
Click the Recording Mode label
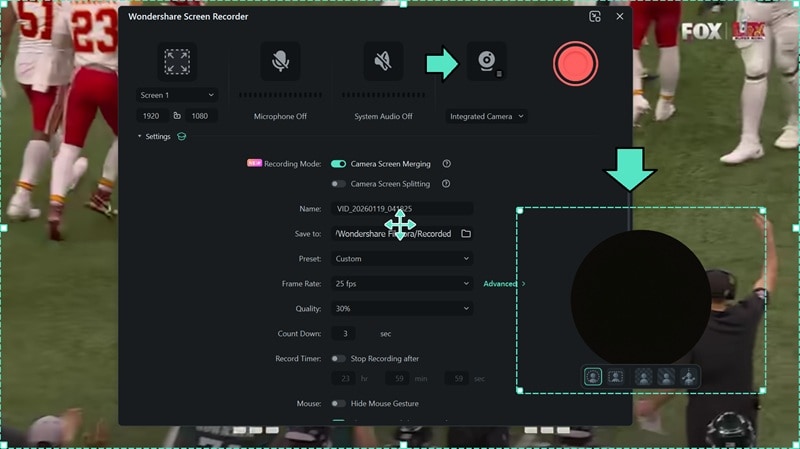tap(292, 164)
